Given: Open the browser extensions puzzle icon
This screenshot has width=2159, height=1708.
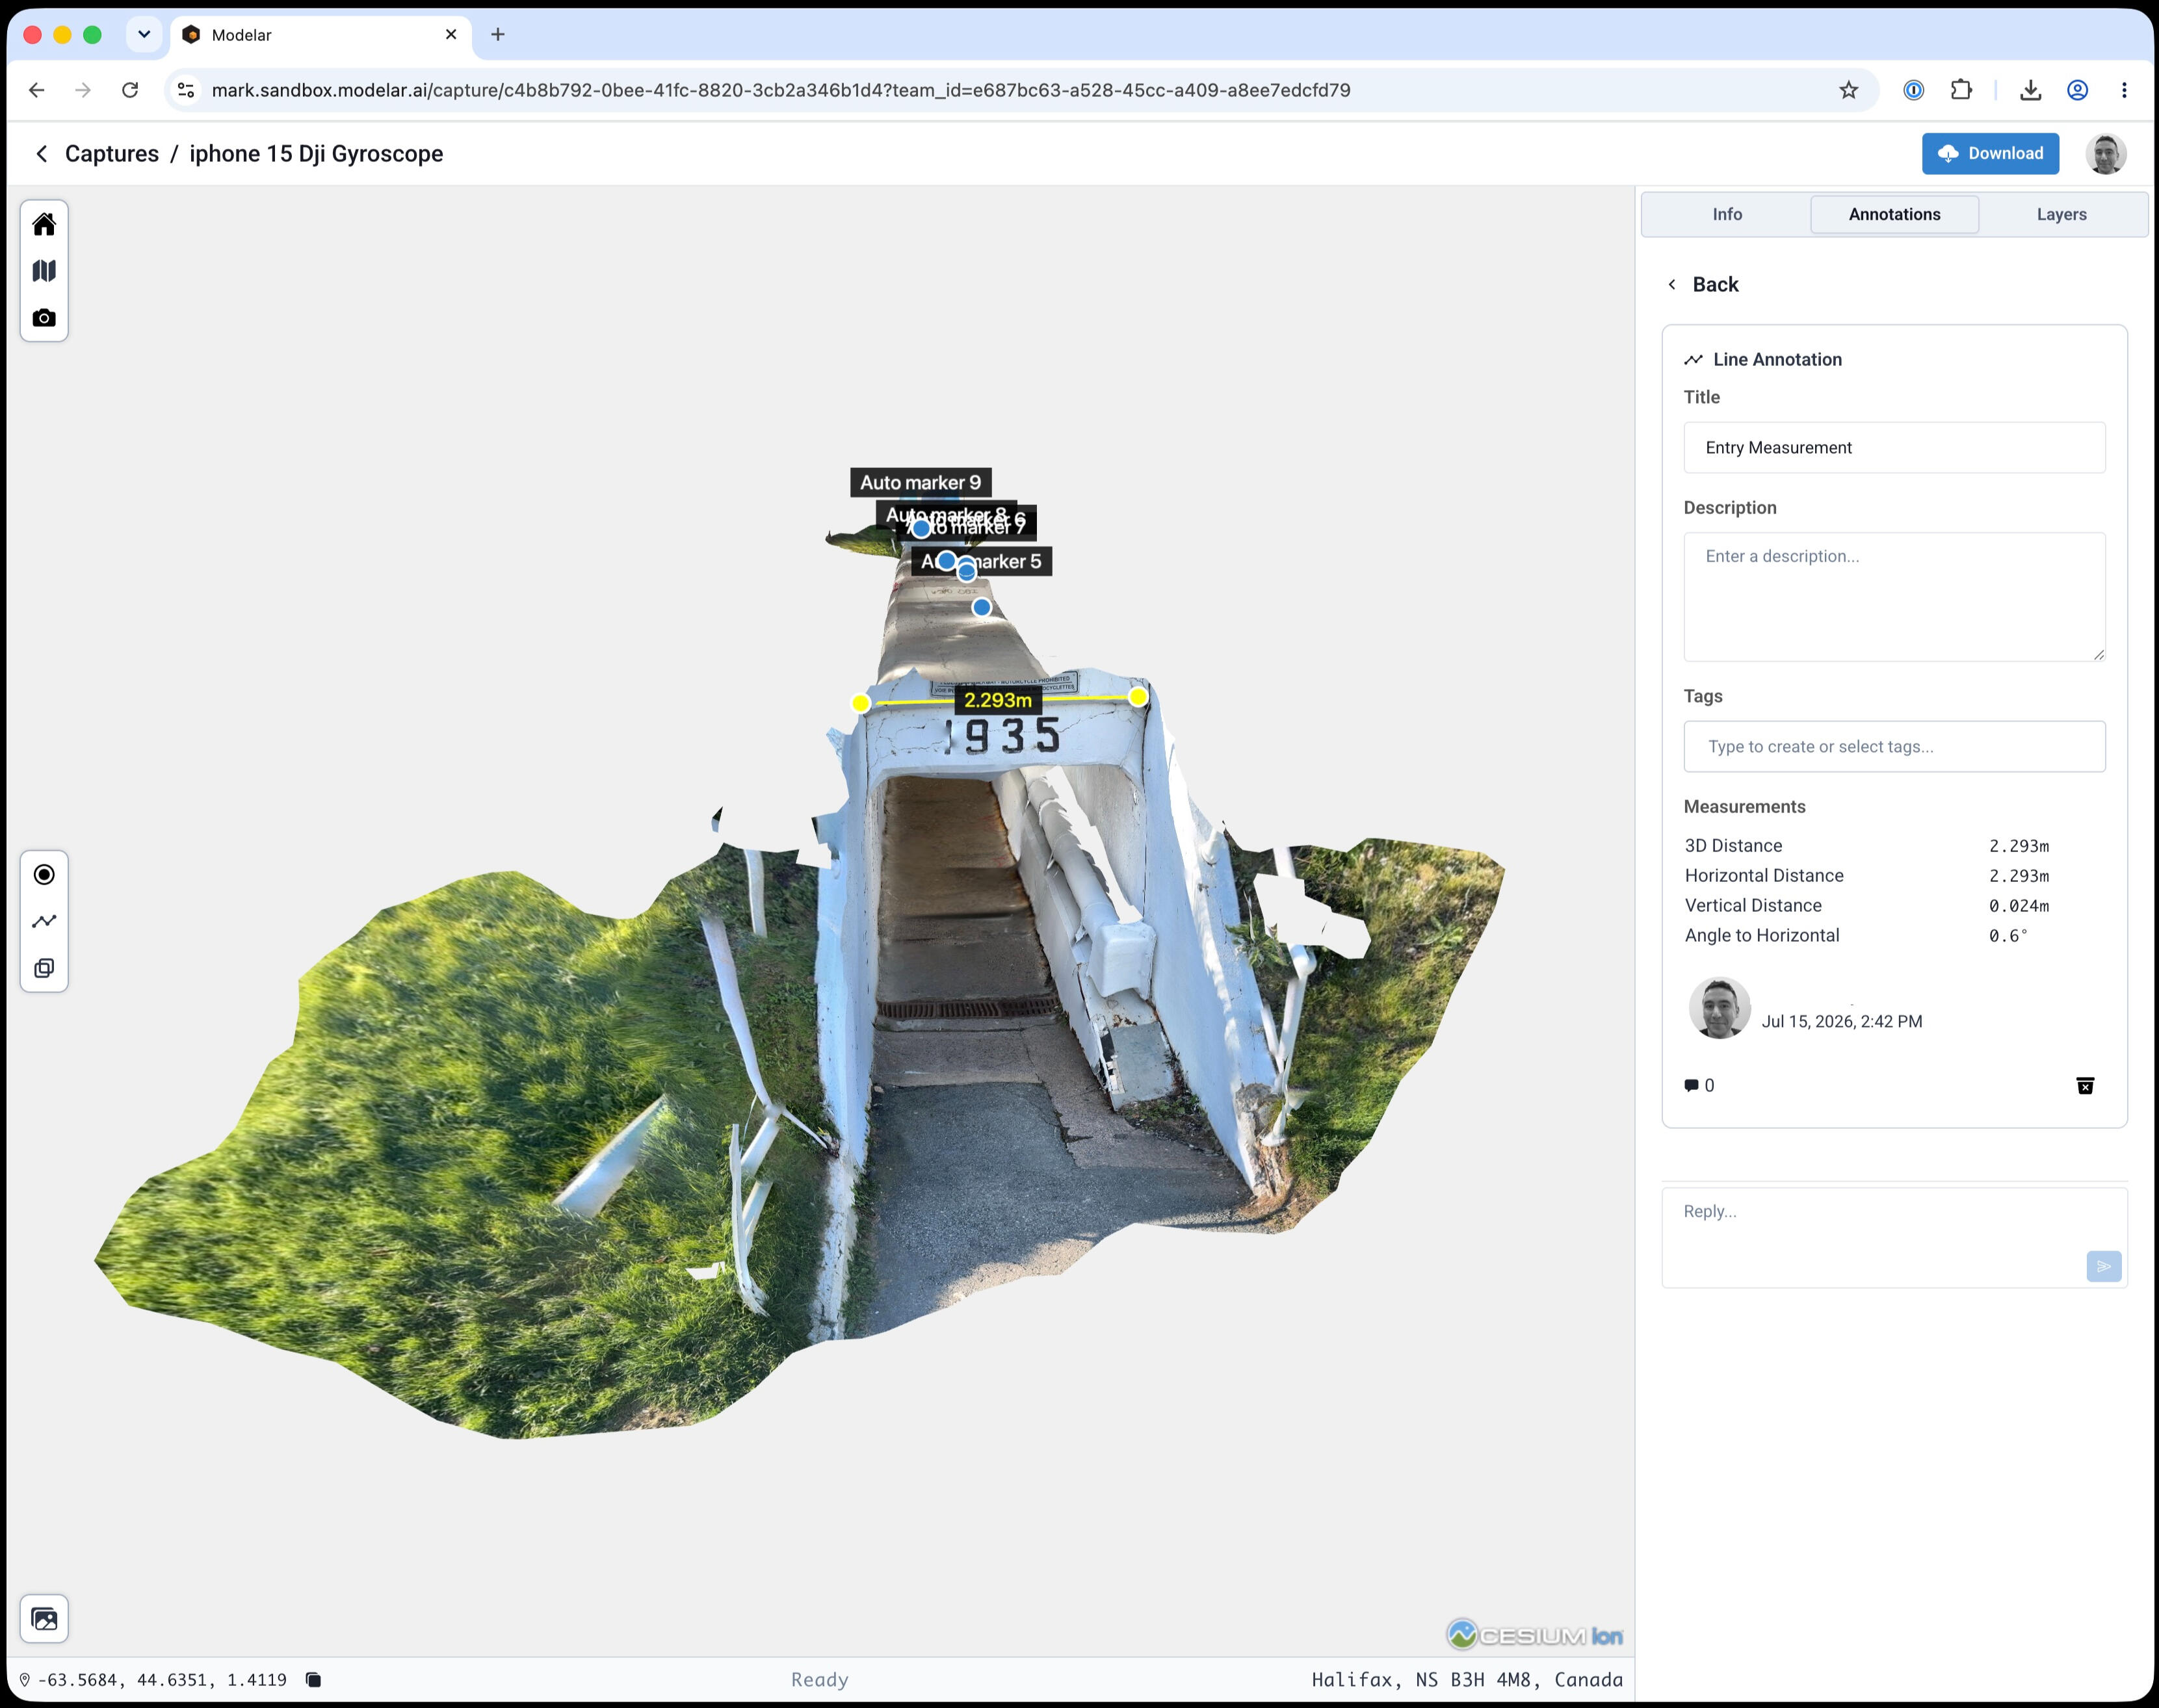Looking at the screenshot, I should pos(1961,90).
